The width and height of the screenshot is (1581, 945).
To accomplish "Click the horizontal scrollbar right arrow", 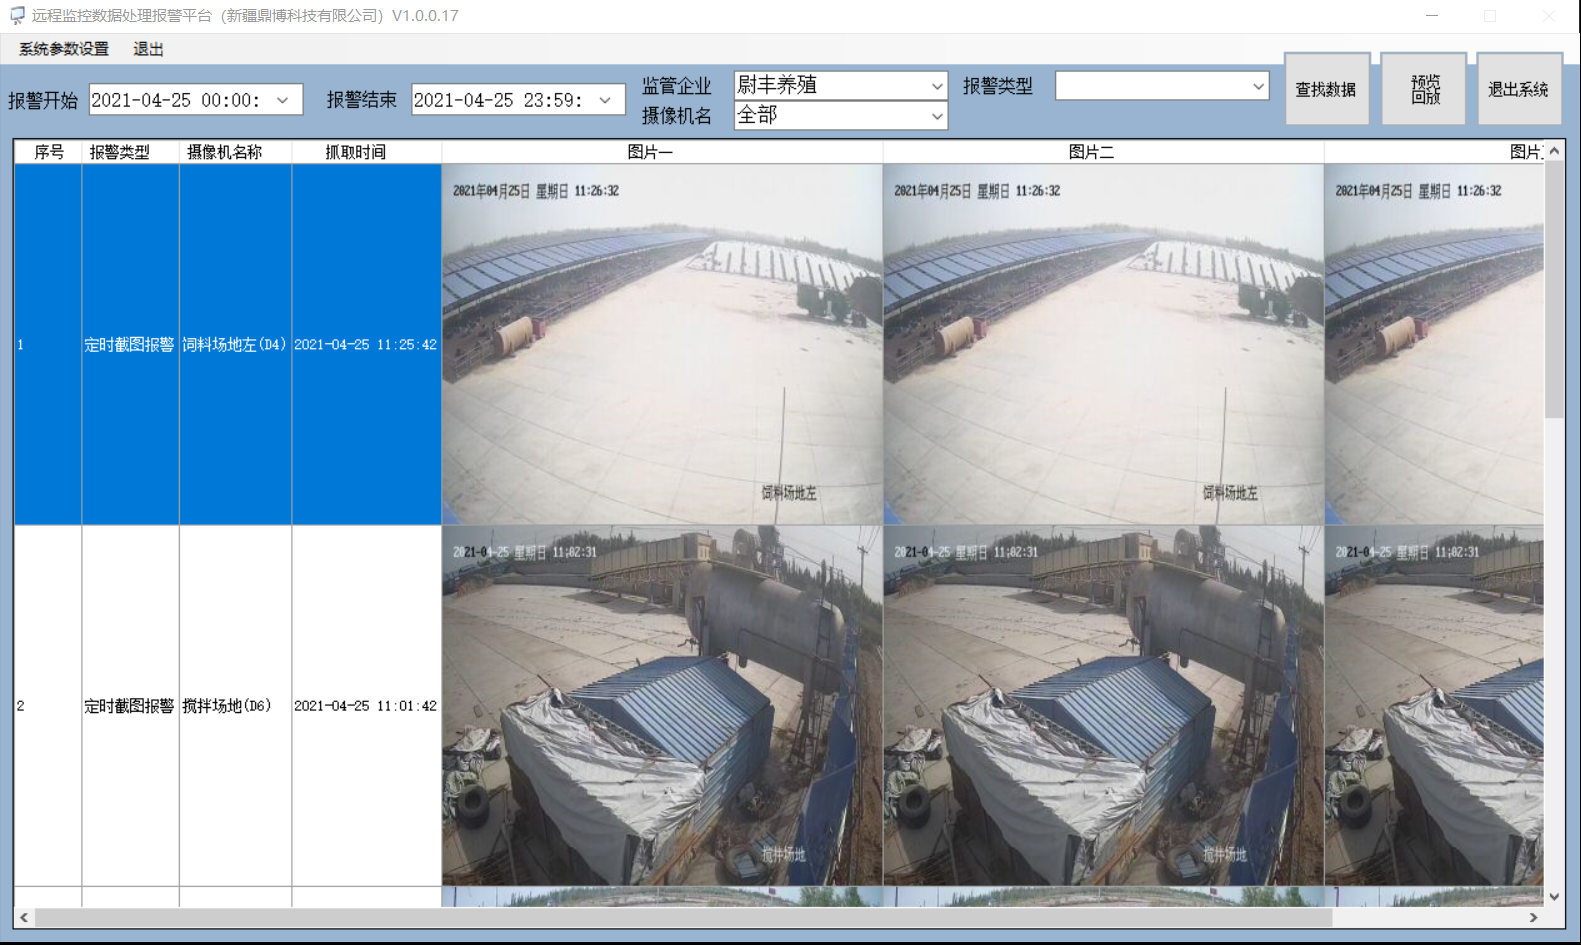I will coord(1533,917).
